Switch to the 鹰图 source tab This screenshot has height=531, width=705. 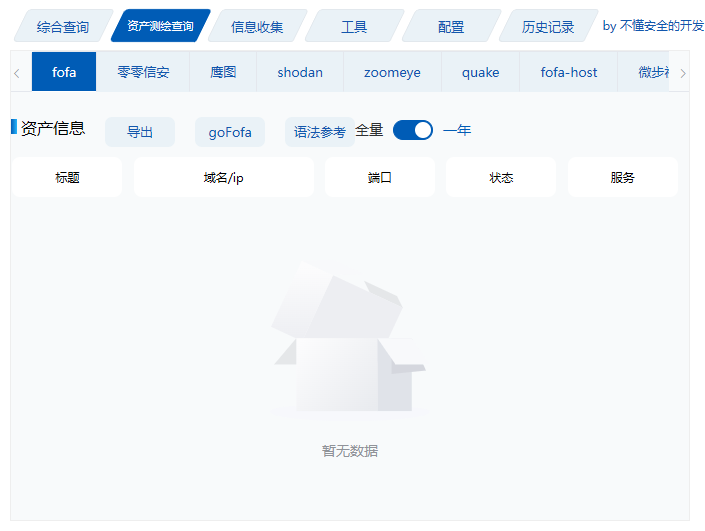click(x=223, y=72)
